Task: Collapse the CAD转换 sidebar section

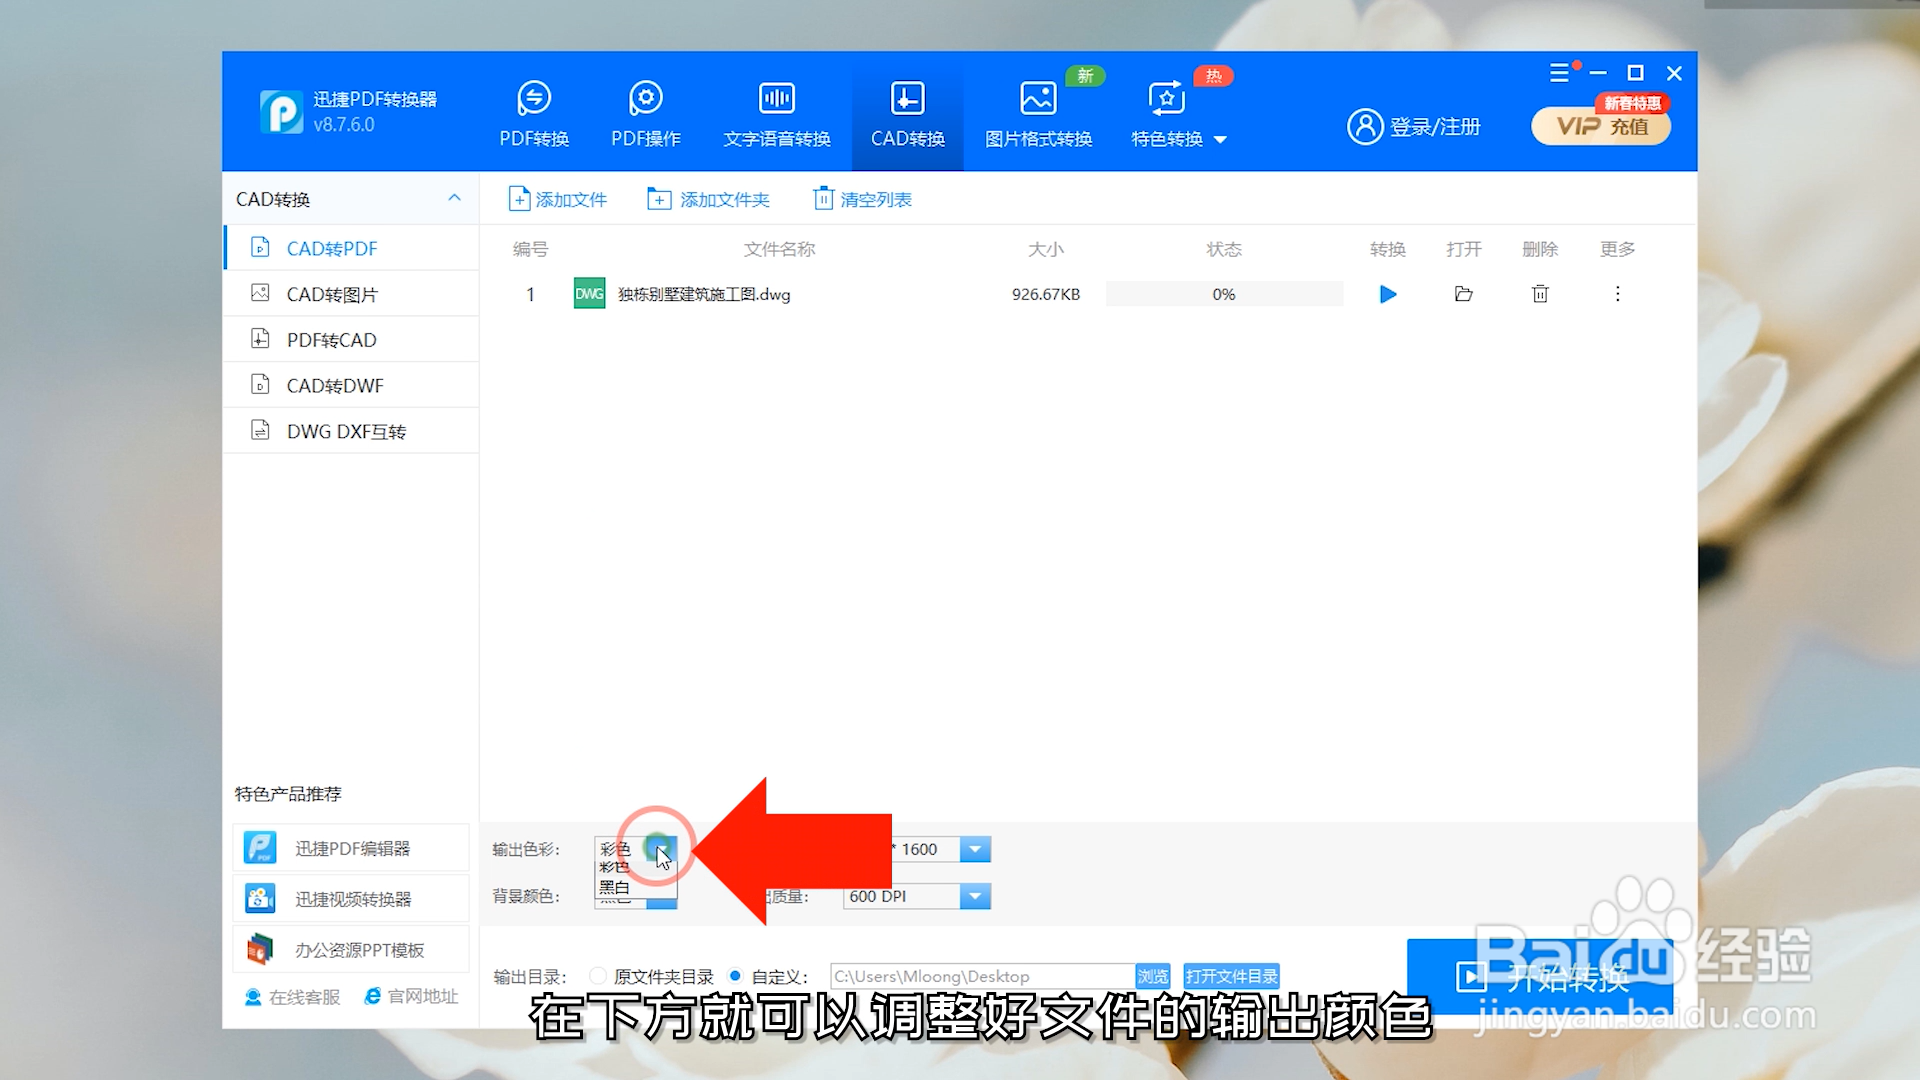Action: tap(454, 198)
